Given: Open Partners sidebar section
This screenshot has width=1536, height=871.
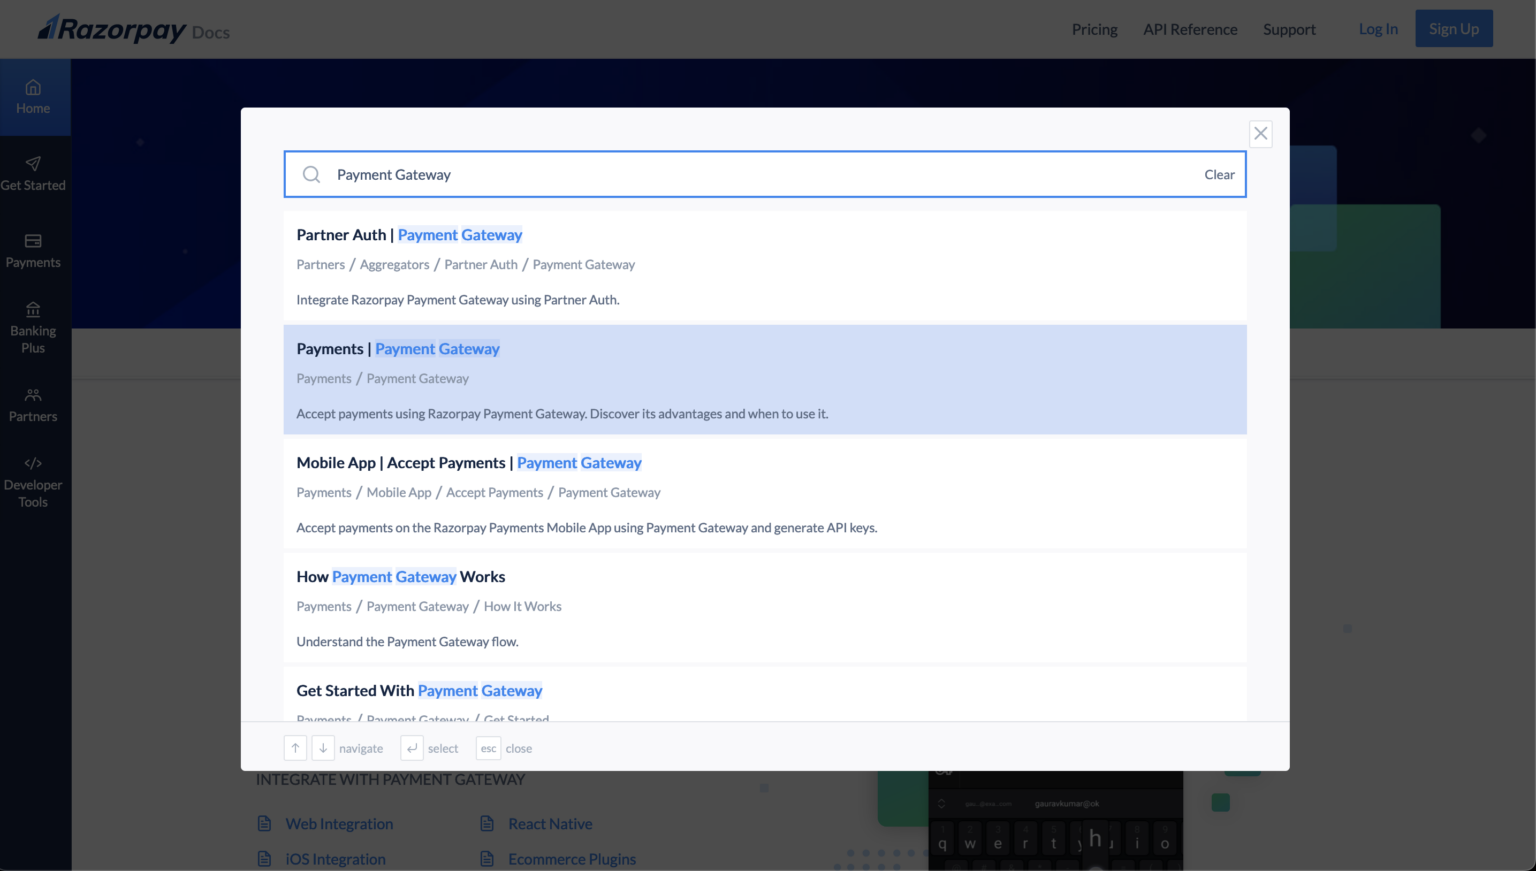Looking at the screenshot, I should 33,405.
